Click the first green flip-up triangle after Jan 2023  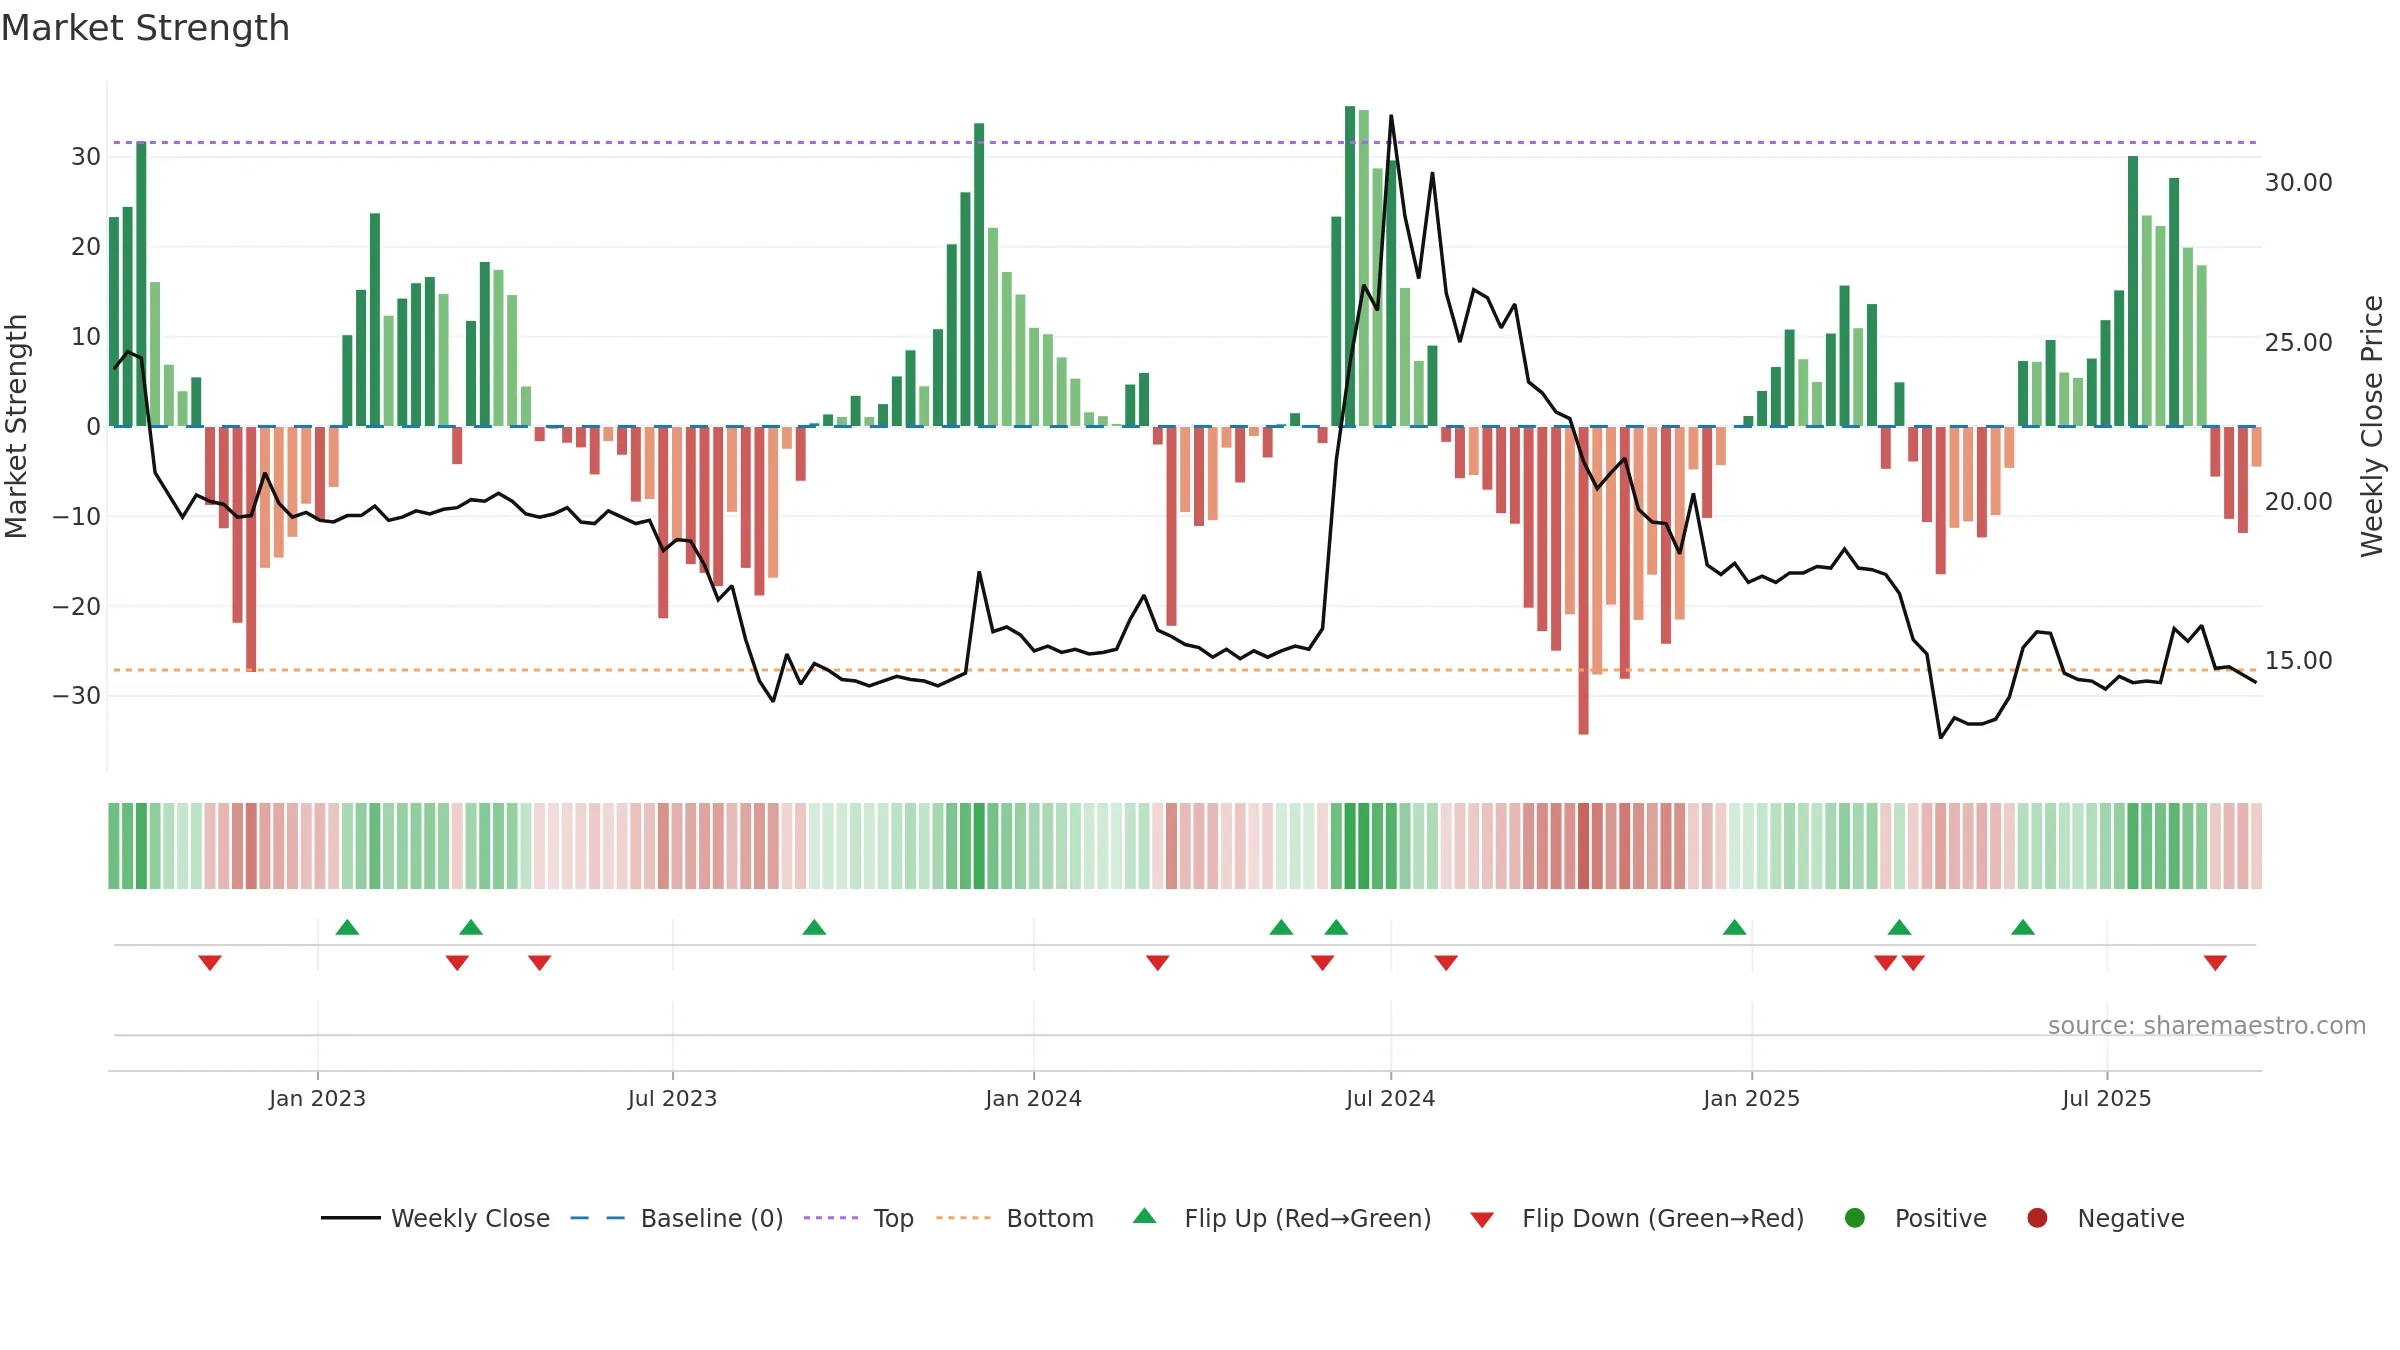[347, 927]
